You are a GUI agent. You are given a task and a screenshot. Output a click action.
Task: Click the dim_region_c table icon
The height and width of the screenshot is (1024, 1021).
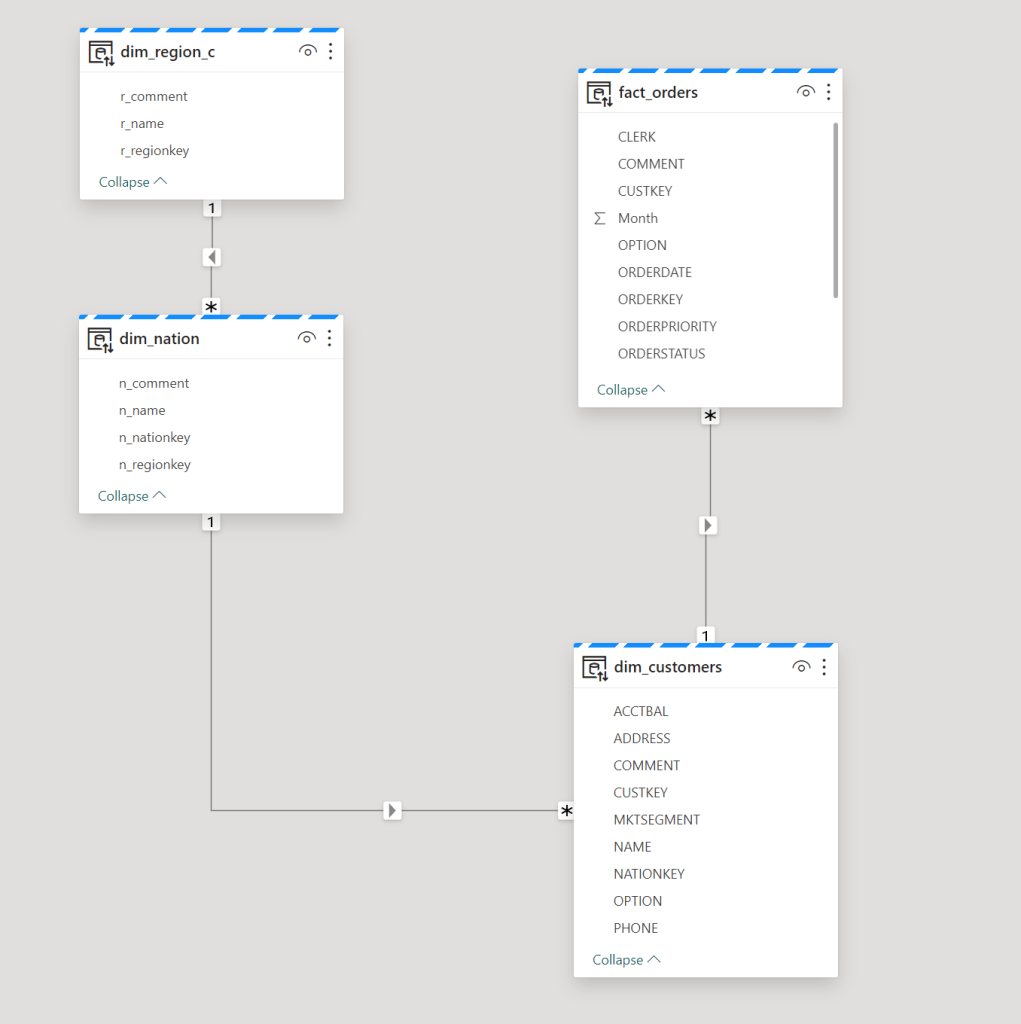(102, 53)
